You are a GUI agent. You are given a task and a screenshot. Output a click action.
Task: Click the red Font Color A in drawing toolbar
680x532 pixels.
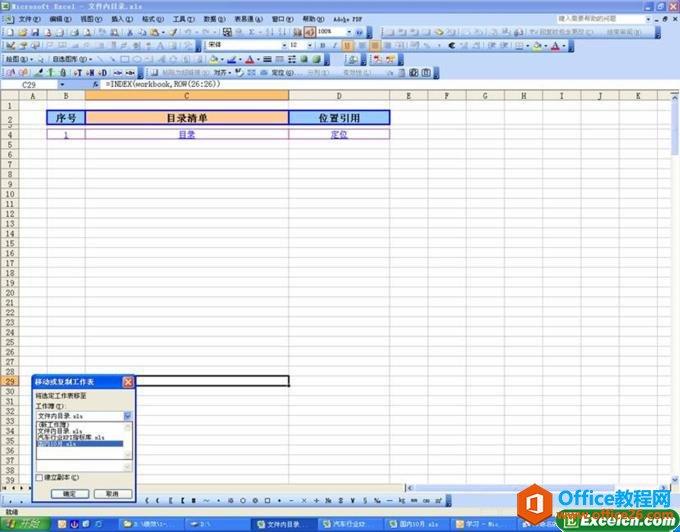[x=249, y=59]
